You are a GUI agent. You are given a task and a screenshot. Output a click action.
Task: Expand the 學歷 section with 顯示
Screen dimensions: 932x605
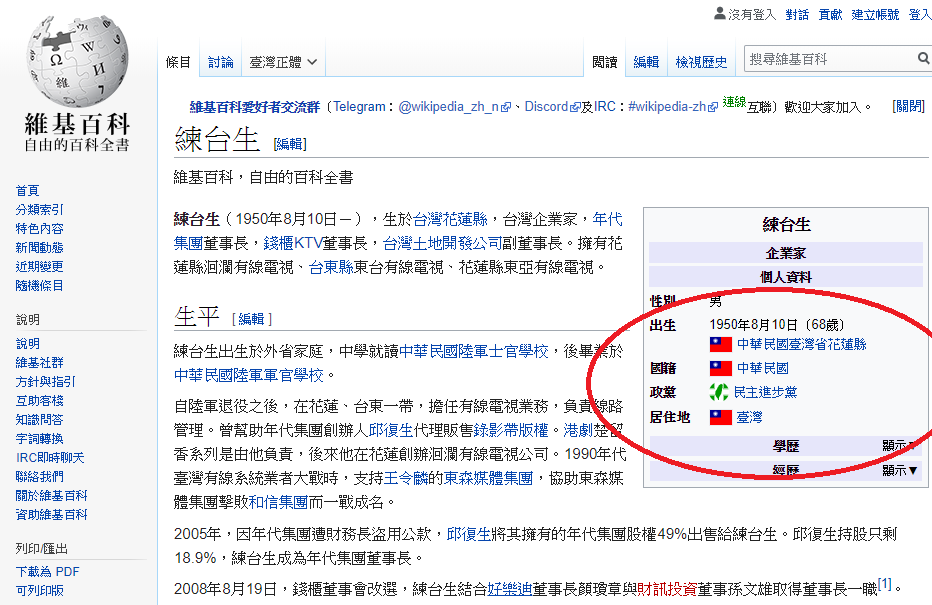pyautogui.click(x=897, y=446)
